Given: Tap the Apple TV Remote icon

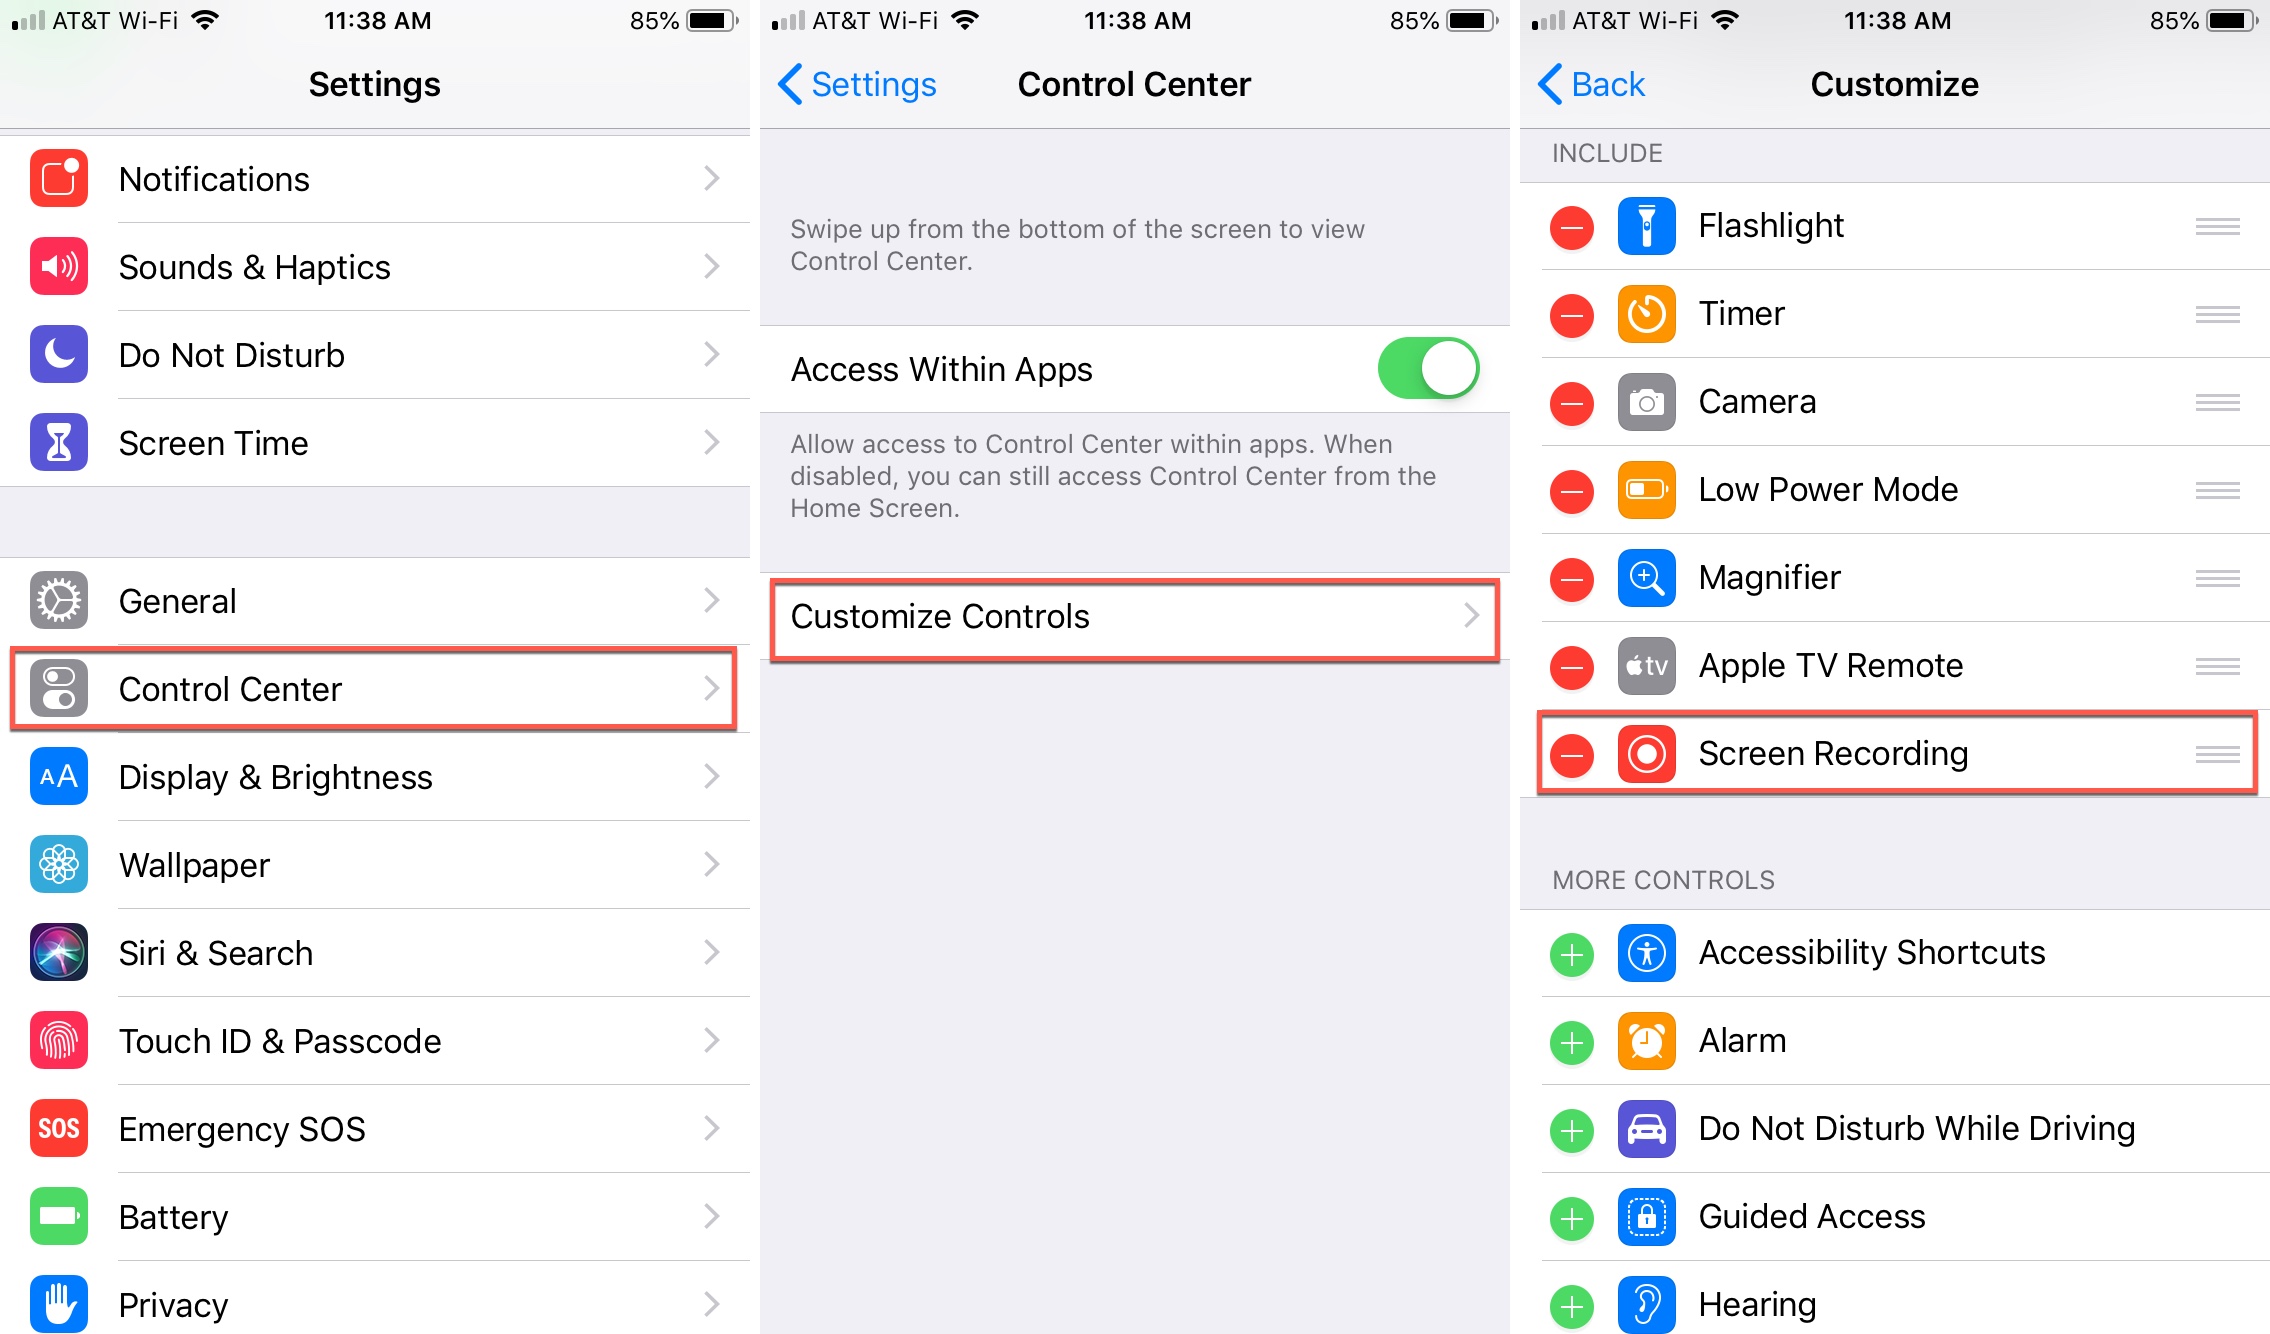Looking at the screenshot, I should (1648, 665).
